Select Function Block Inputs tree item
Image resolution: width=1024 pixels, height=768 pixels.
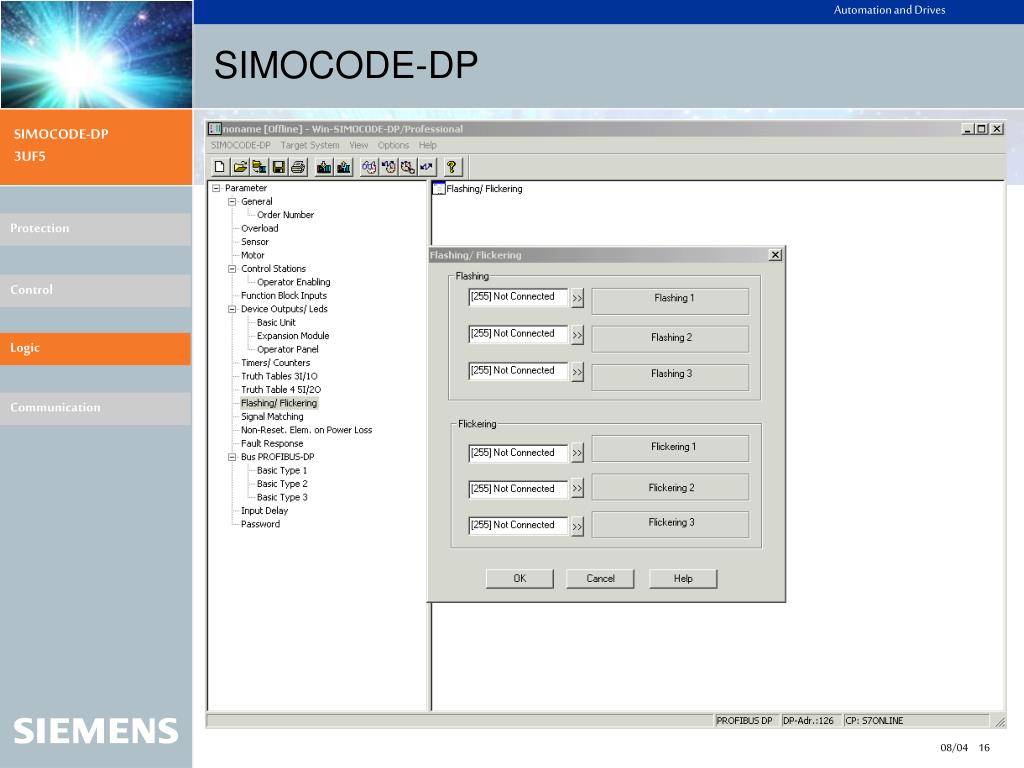tap(283, 296)
